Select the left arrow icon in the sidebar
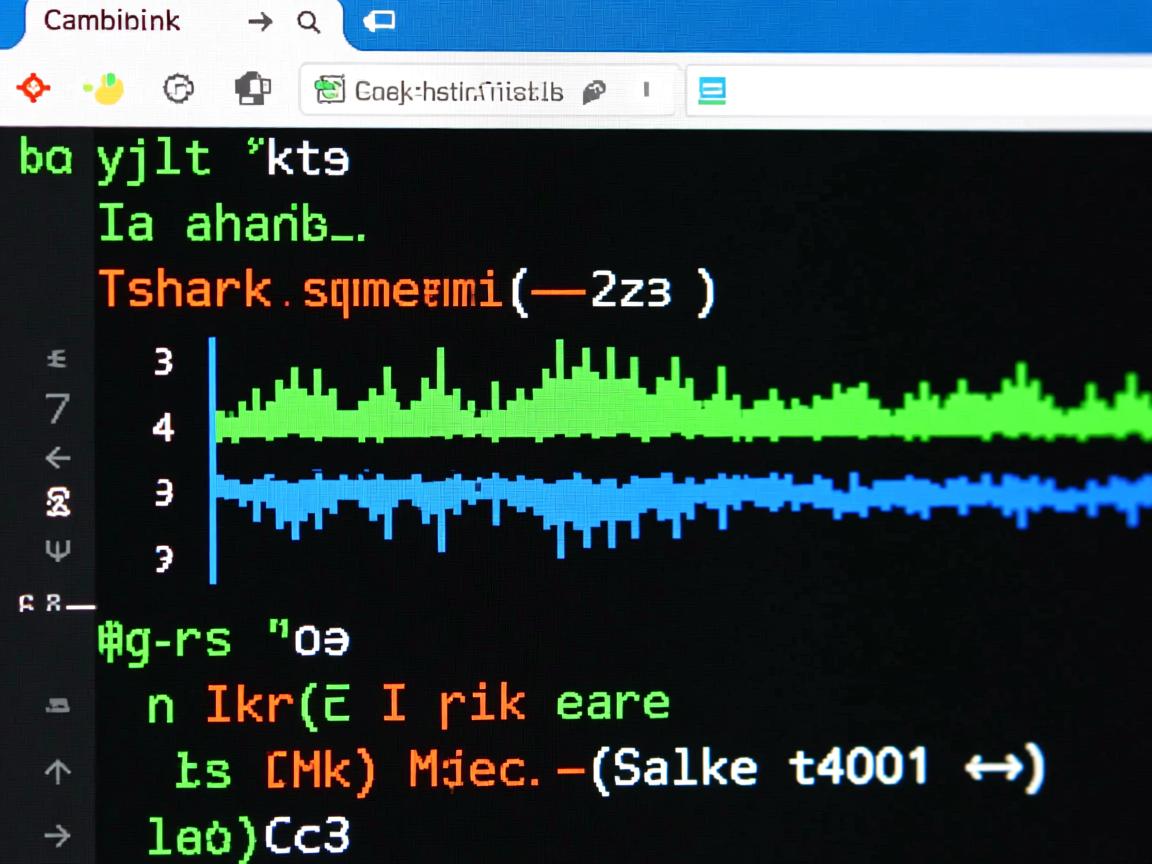The image size is (1152, 864). [x=57, y=458]
